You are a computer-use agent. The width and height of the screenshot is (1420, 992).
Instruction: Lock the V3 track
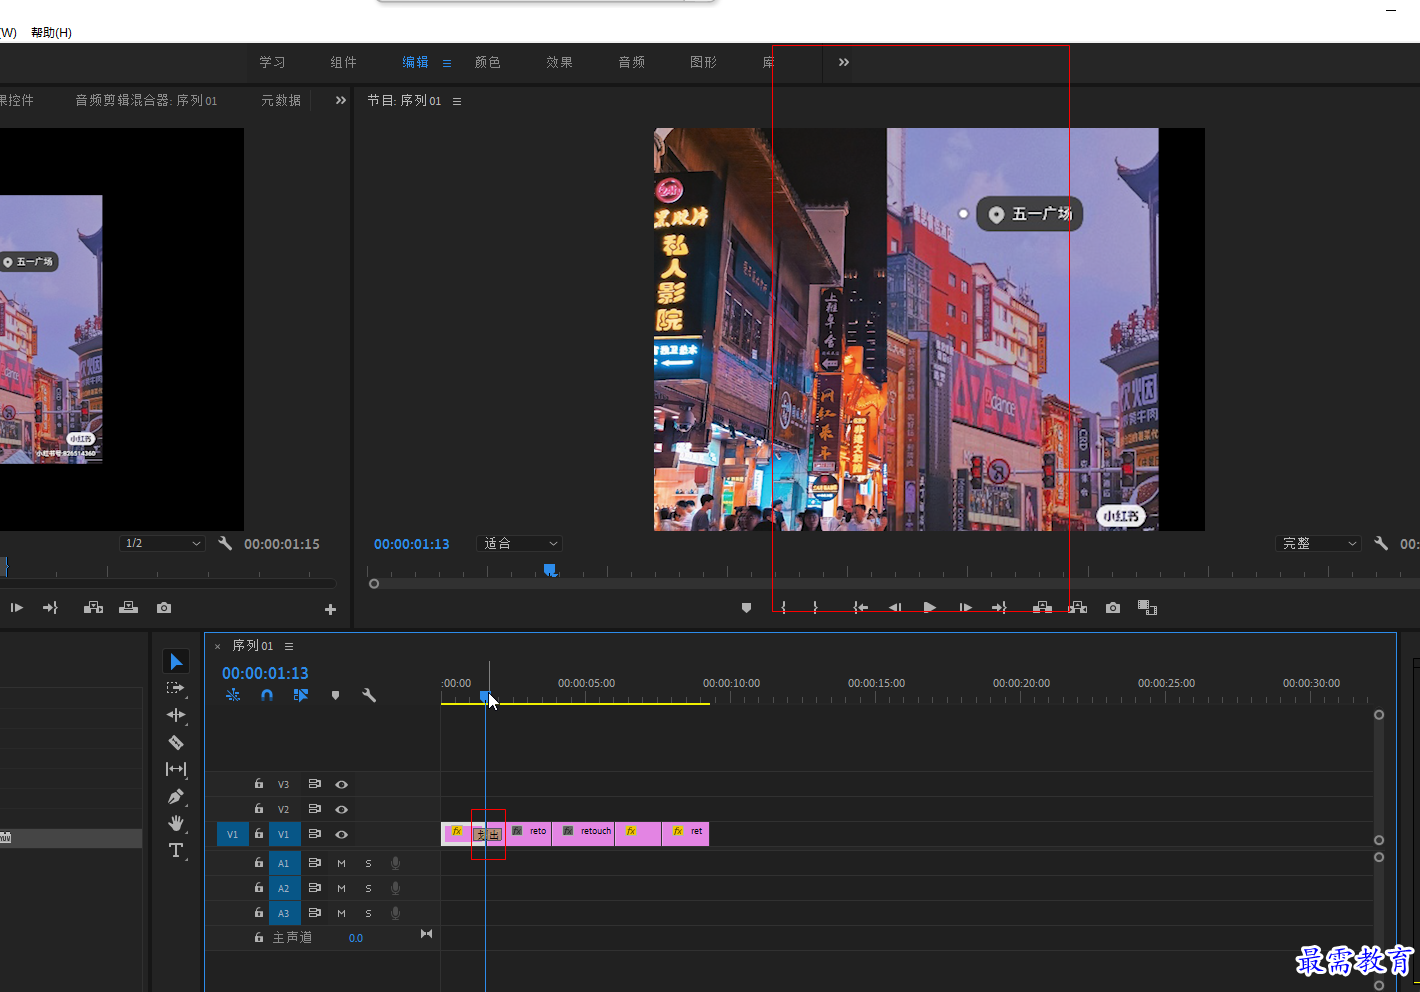pos(259,784)
